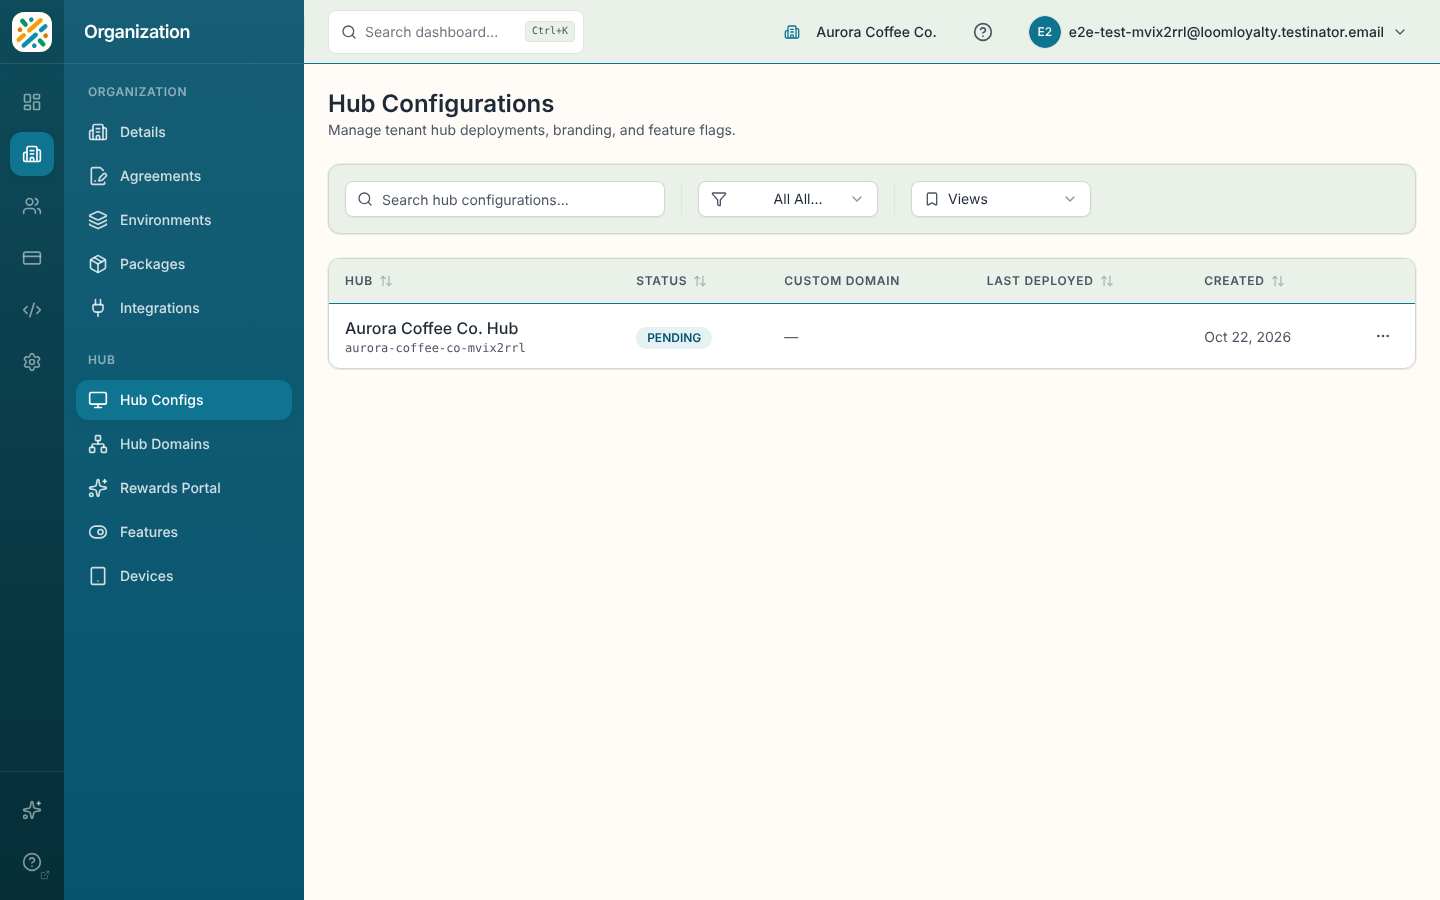Screen dimensions: 1440x900
Task: Open Devices in sidebar
Action: [x=184, y=576]
